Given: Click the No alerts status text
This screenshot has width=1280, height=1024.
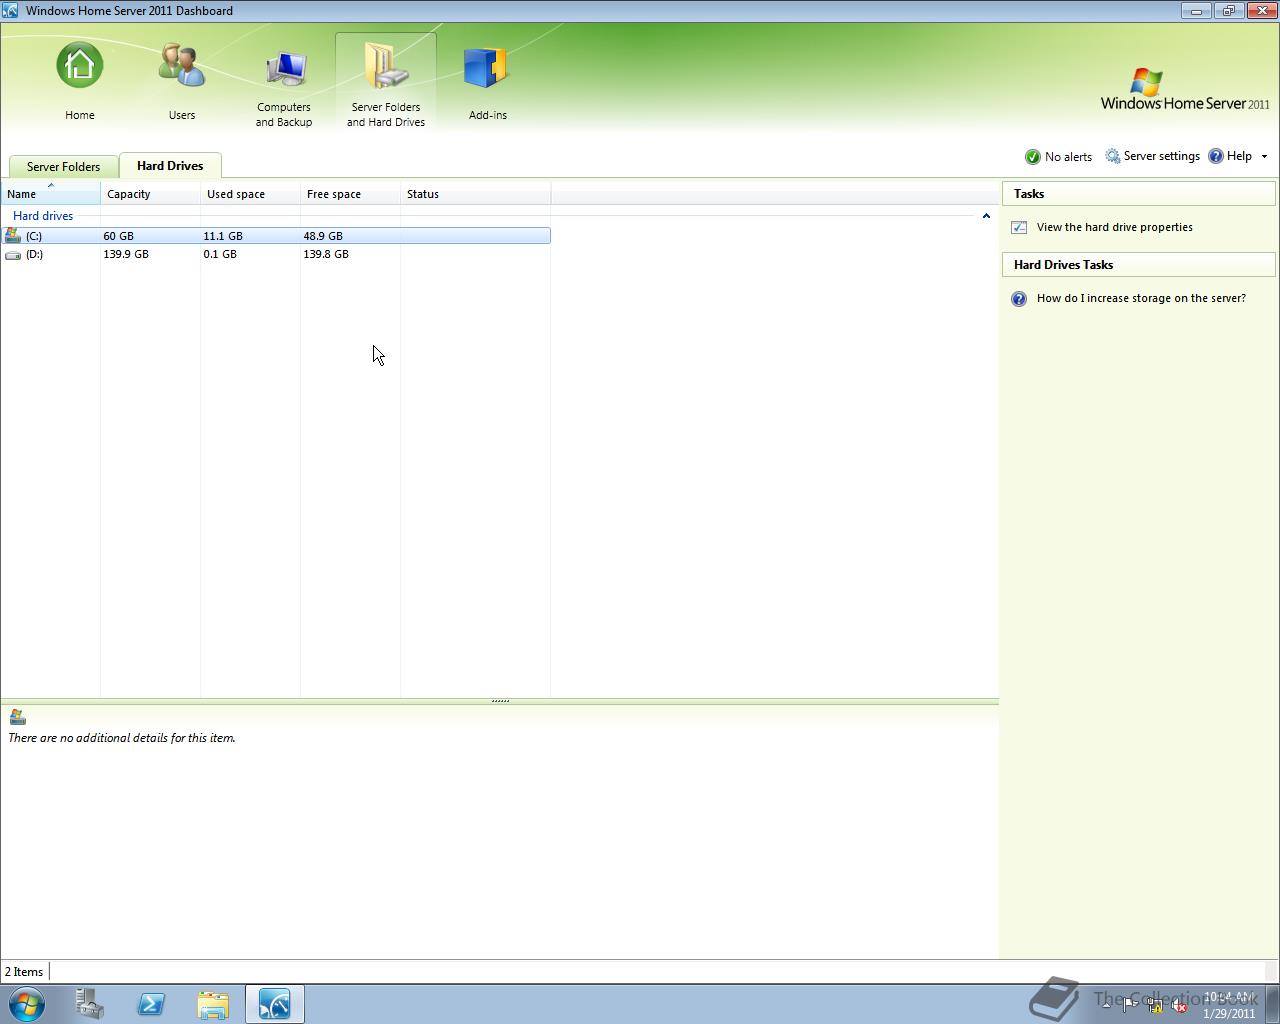Looking at the screenshot, I should click(x=1068, y=157).
